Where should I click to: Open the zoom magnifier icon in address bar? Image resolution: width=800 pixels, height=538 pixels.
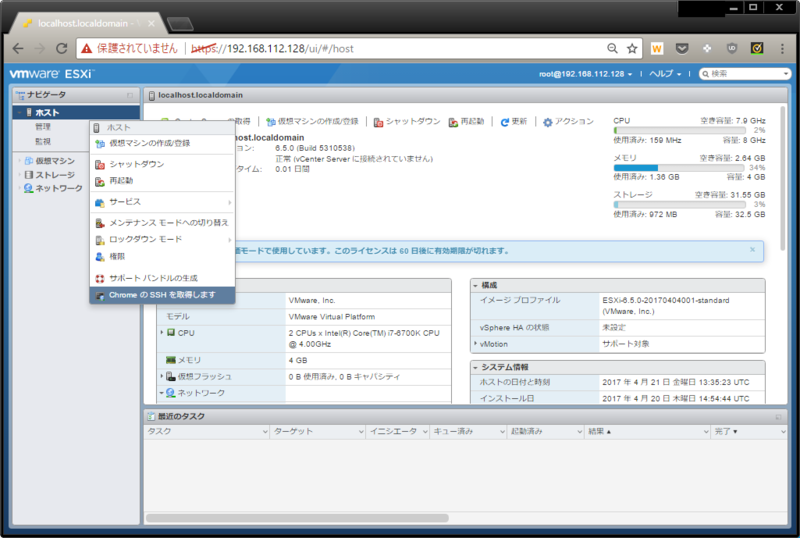(612, 48)
